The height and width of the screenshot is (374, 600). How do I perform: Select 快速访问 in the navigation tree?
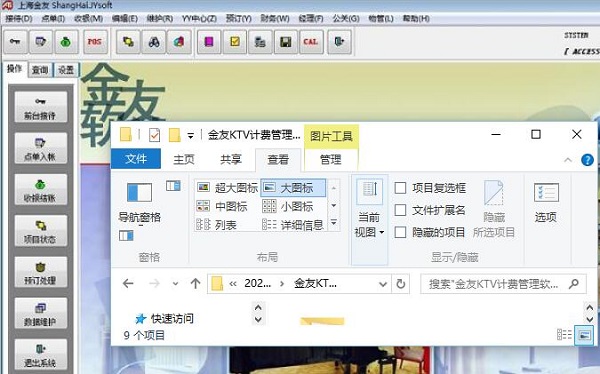(x=165, y=318)
